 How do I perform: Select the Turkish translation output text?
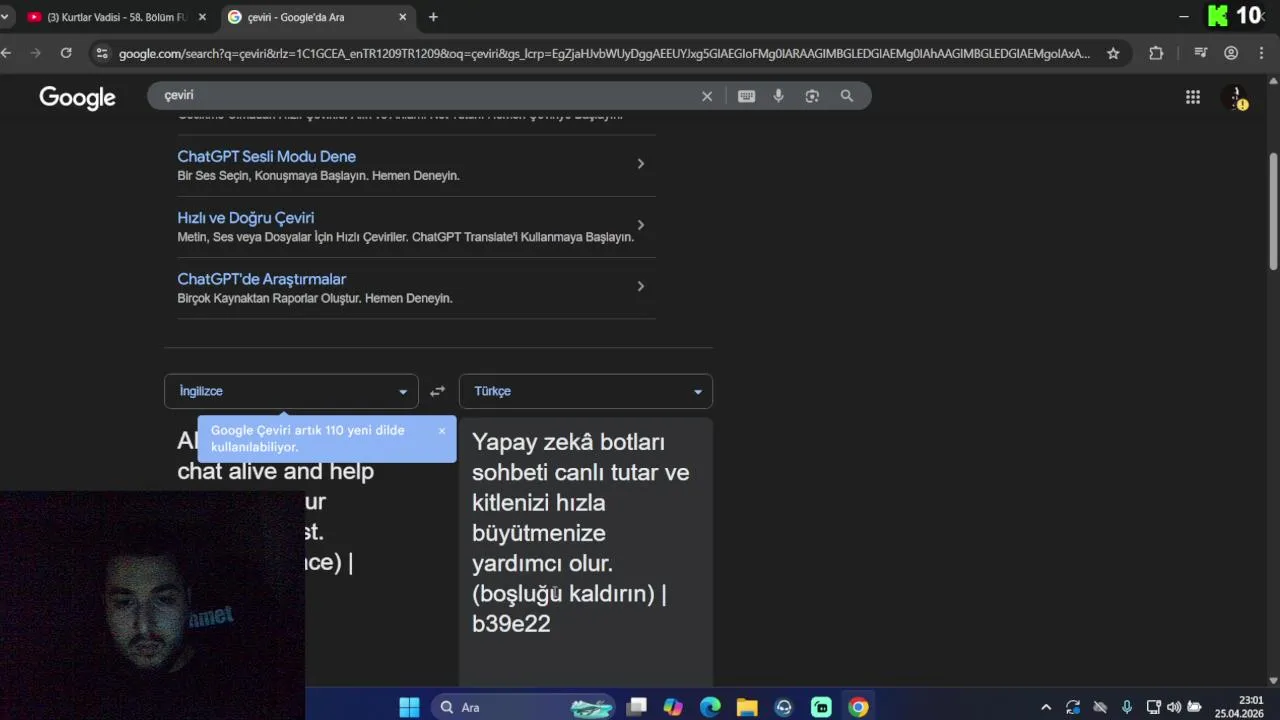[x=580, y=532]
